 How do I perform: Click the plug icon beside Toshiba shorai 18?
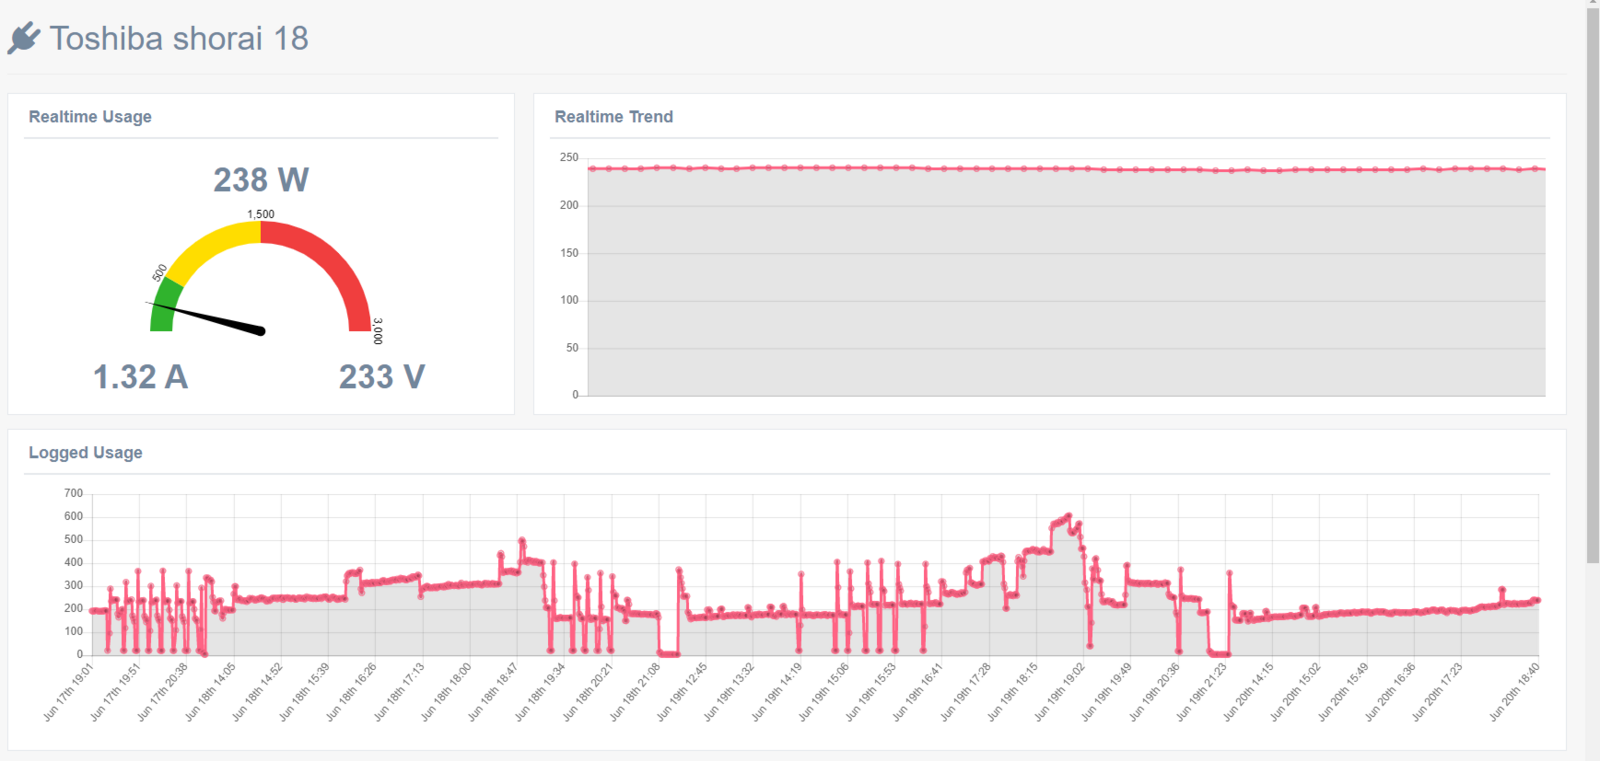tap(24, 38)
